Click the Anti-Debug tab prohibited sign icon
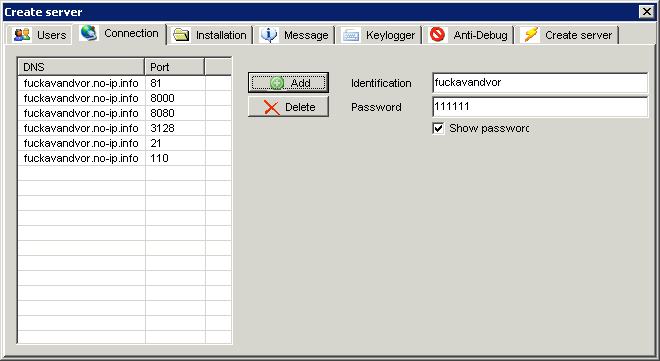The width and height of the screenshot is (660, 361). point(437,34)
